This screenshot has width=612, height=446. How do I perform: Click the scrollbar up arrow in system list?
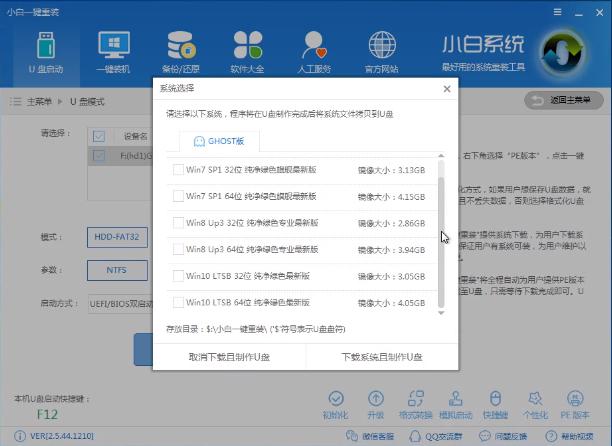coord(441,156)
